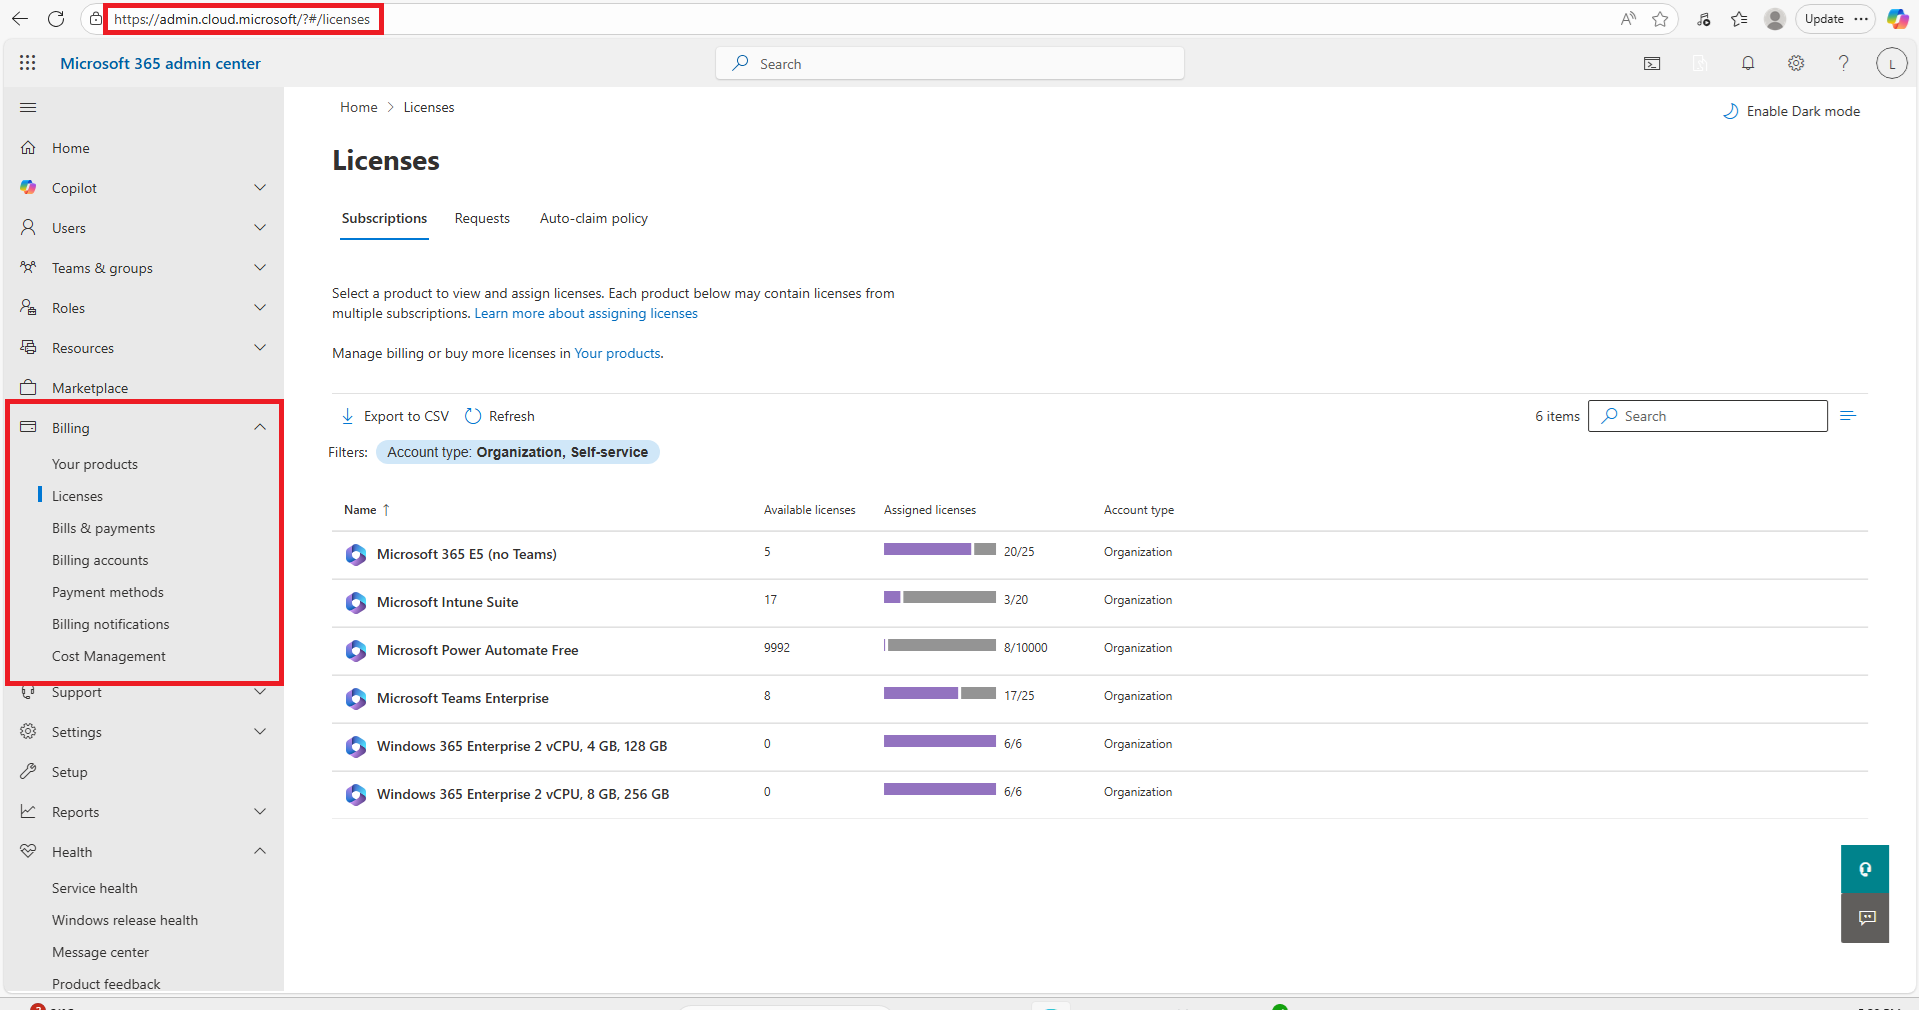Open Windows 365 Enterprise 8 GB, 256 GB
The image size is (1919, 1010).
(x=523, y=794)
